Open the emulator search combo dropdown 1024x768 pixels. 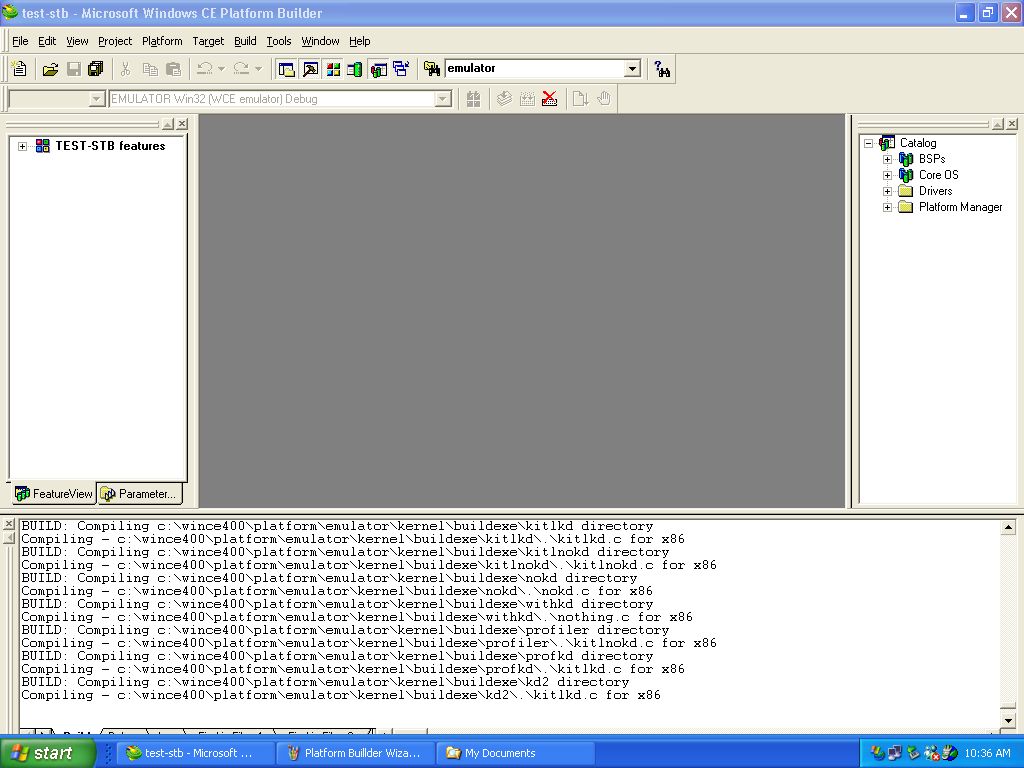tap(632, 69)
